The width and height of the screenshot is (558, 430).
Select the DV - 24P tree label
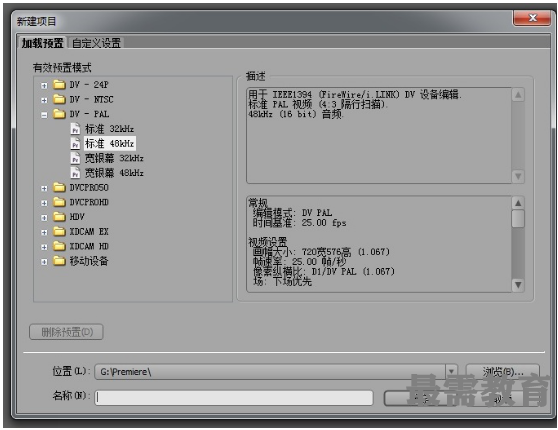(89, 85)
